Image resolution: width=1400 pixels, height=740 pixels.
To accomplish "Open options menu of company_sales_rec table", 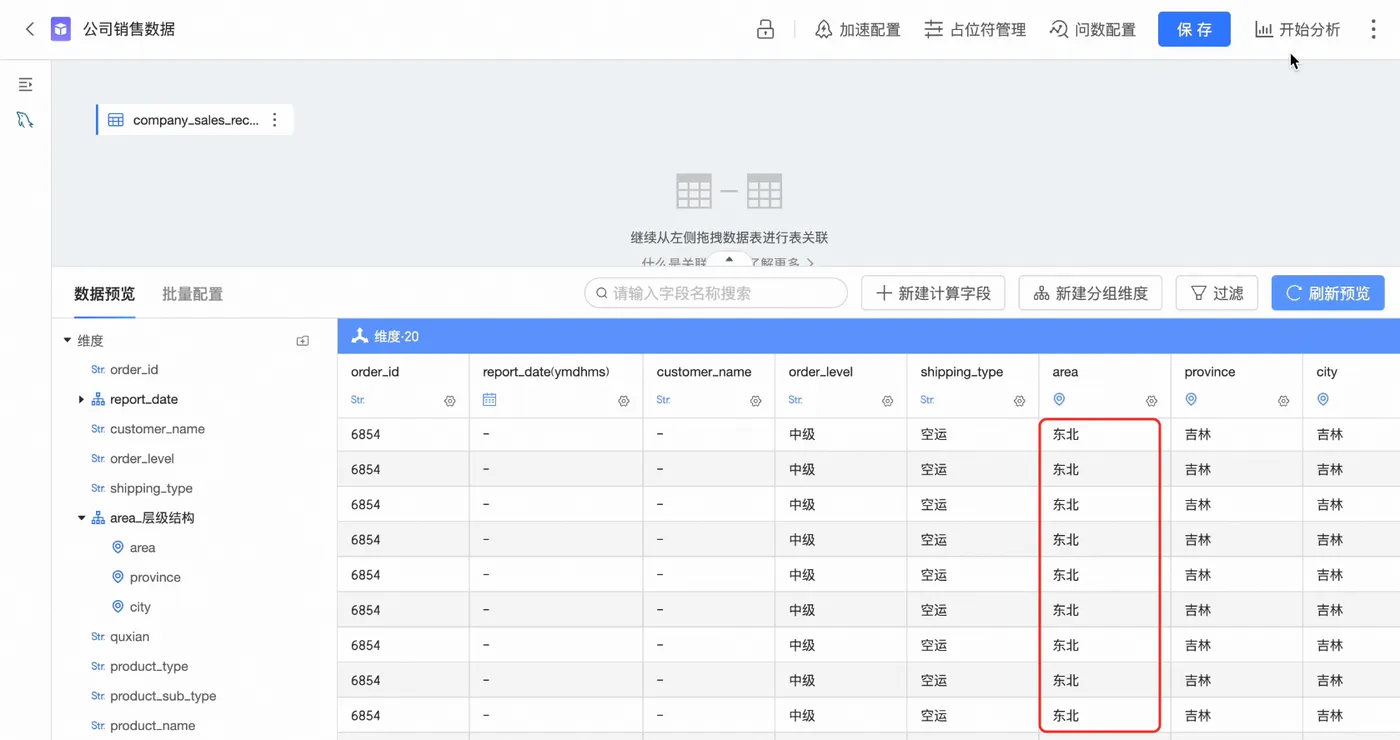I will pyautogui.click(x=275, y=120).
